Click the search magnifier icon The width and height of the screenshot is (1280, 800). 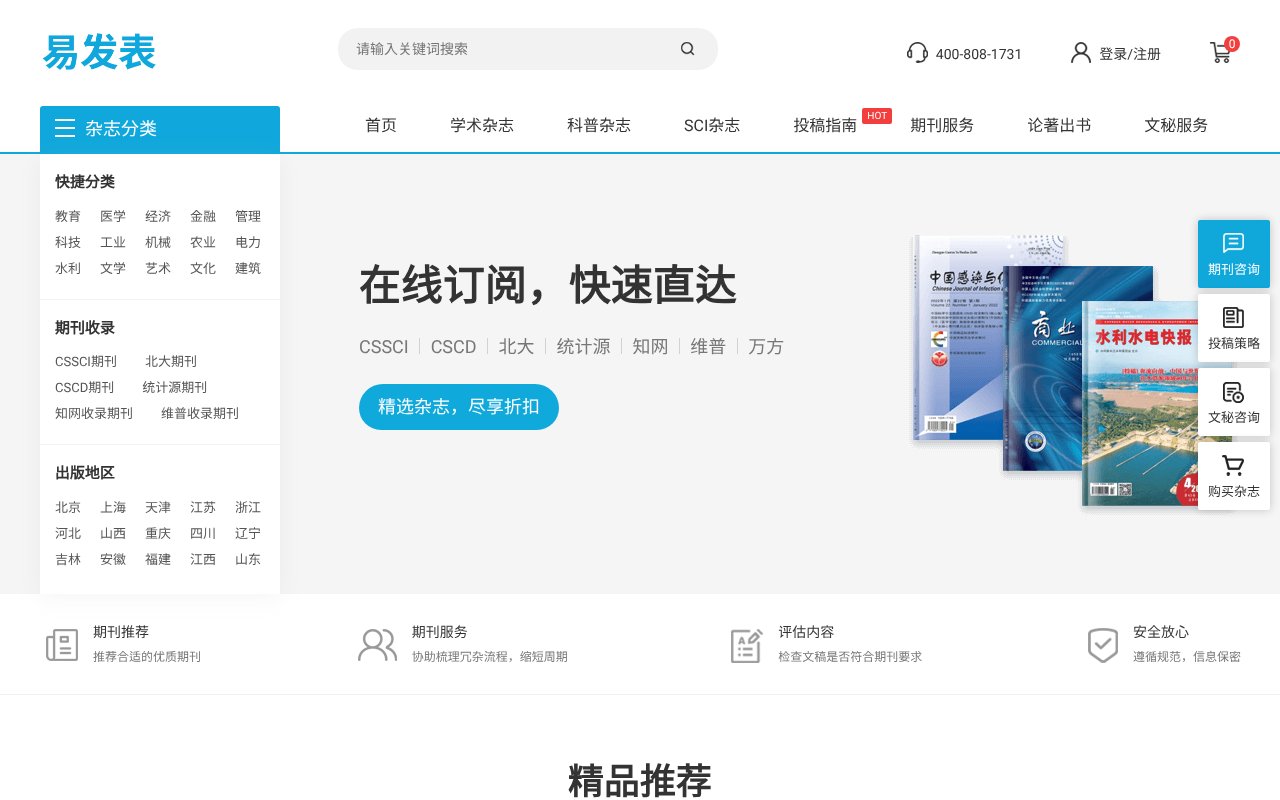tap(687, 48)
